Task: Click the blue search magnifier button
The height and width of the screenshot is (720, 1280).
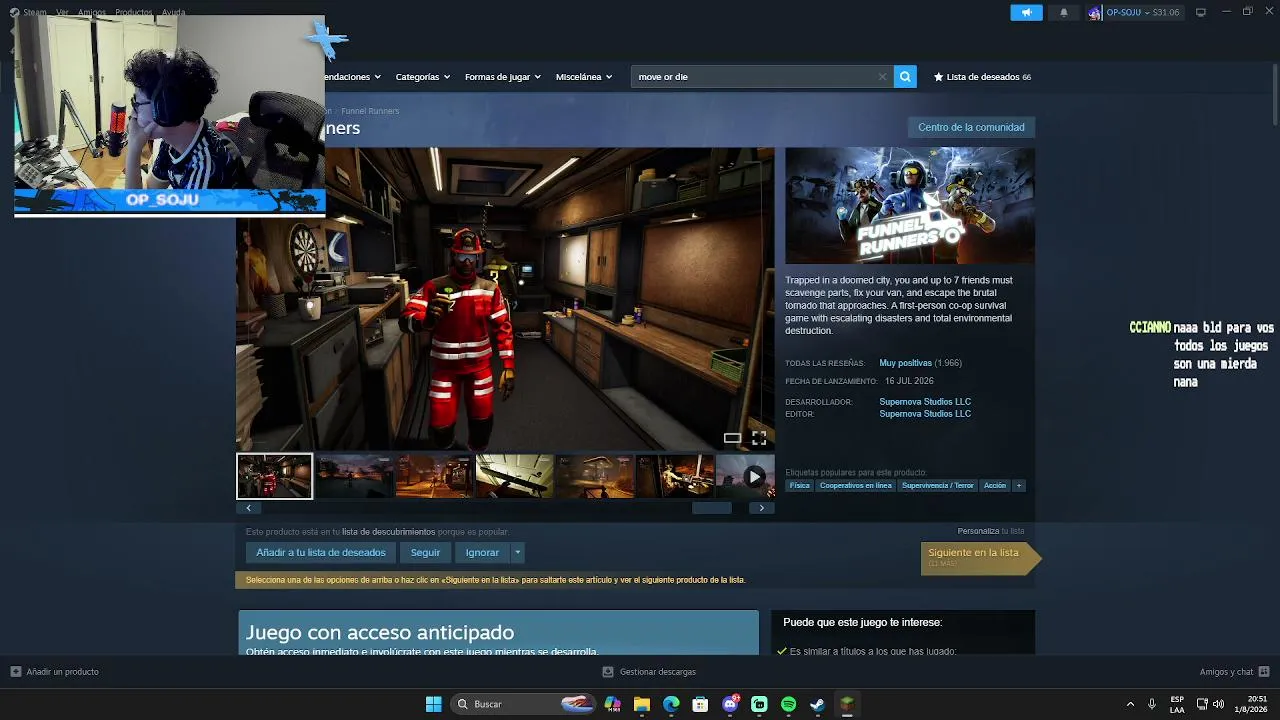Action: [x=905, y=76]
